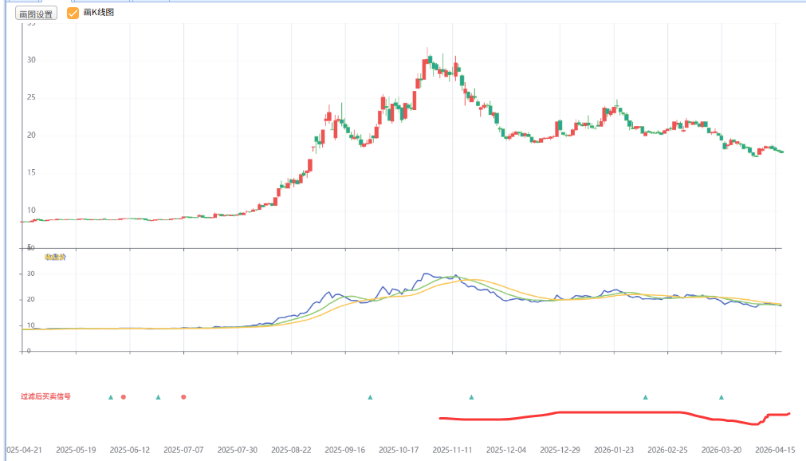Click the 25 price axis label
806x461 pixels.
pos(31,98)
